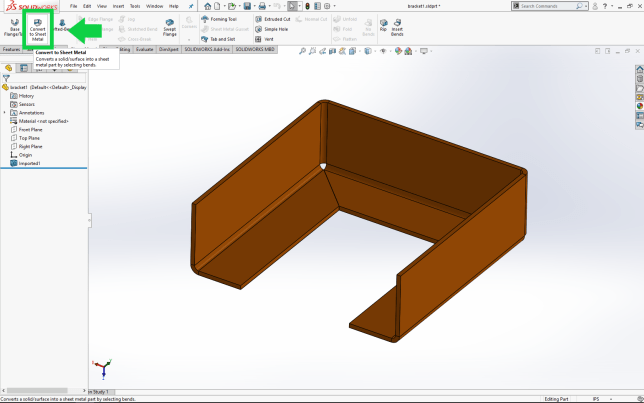
Task: Click Section View icon
Action: click(x=332, y=51)
